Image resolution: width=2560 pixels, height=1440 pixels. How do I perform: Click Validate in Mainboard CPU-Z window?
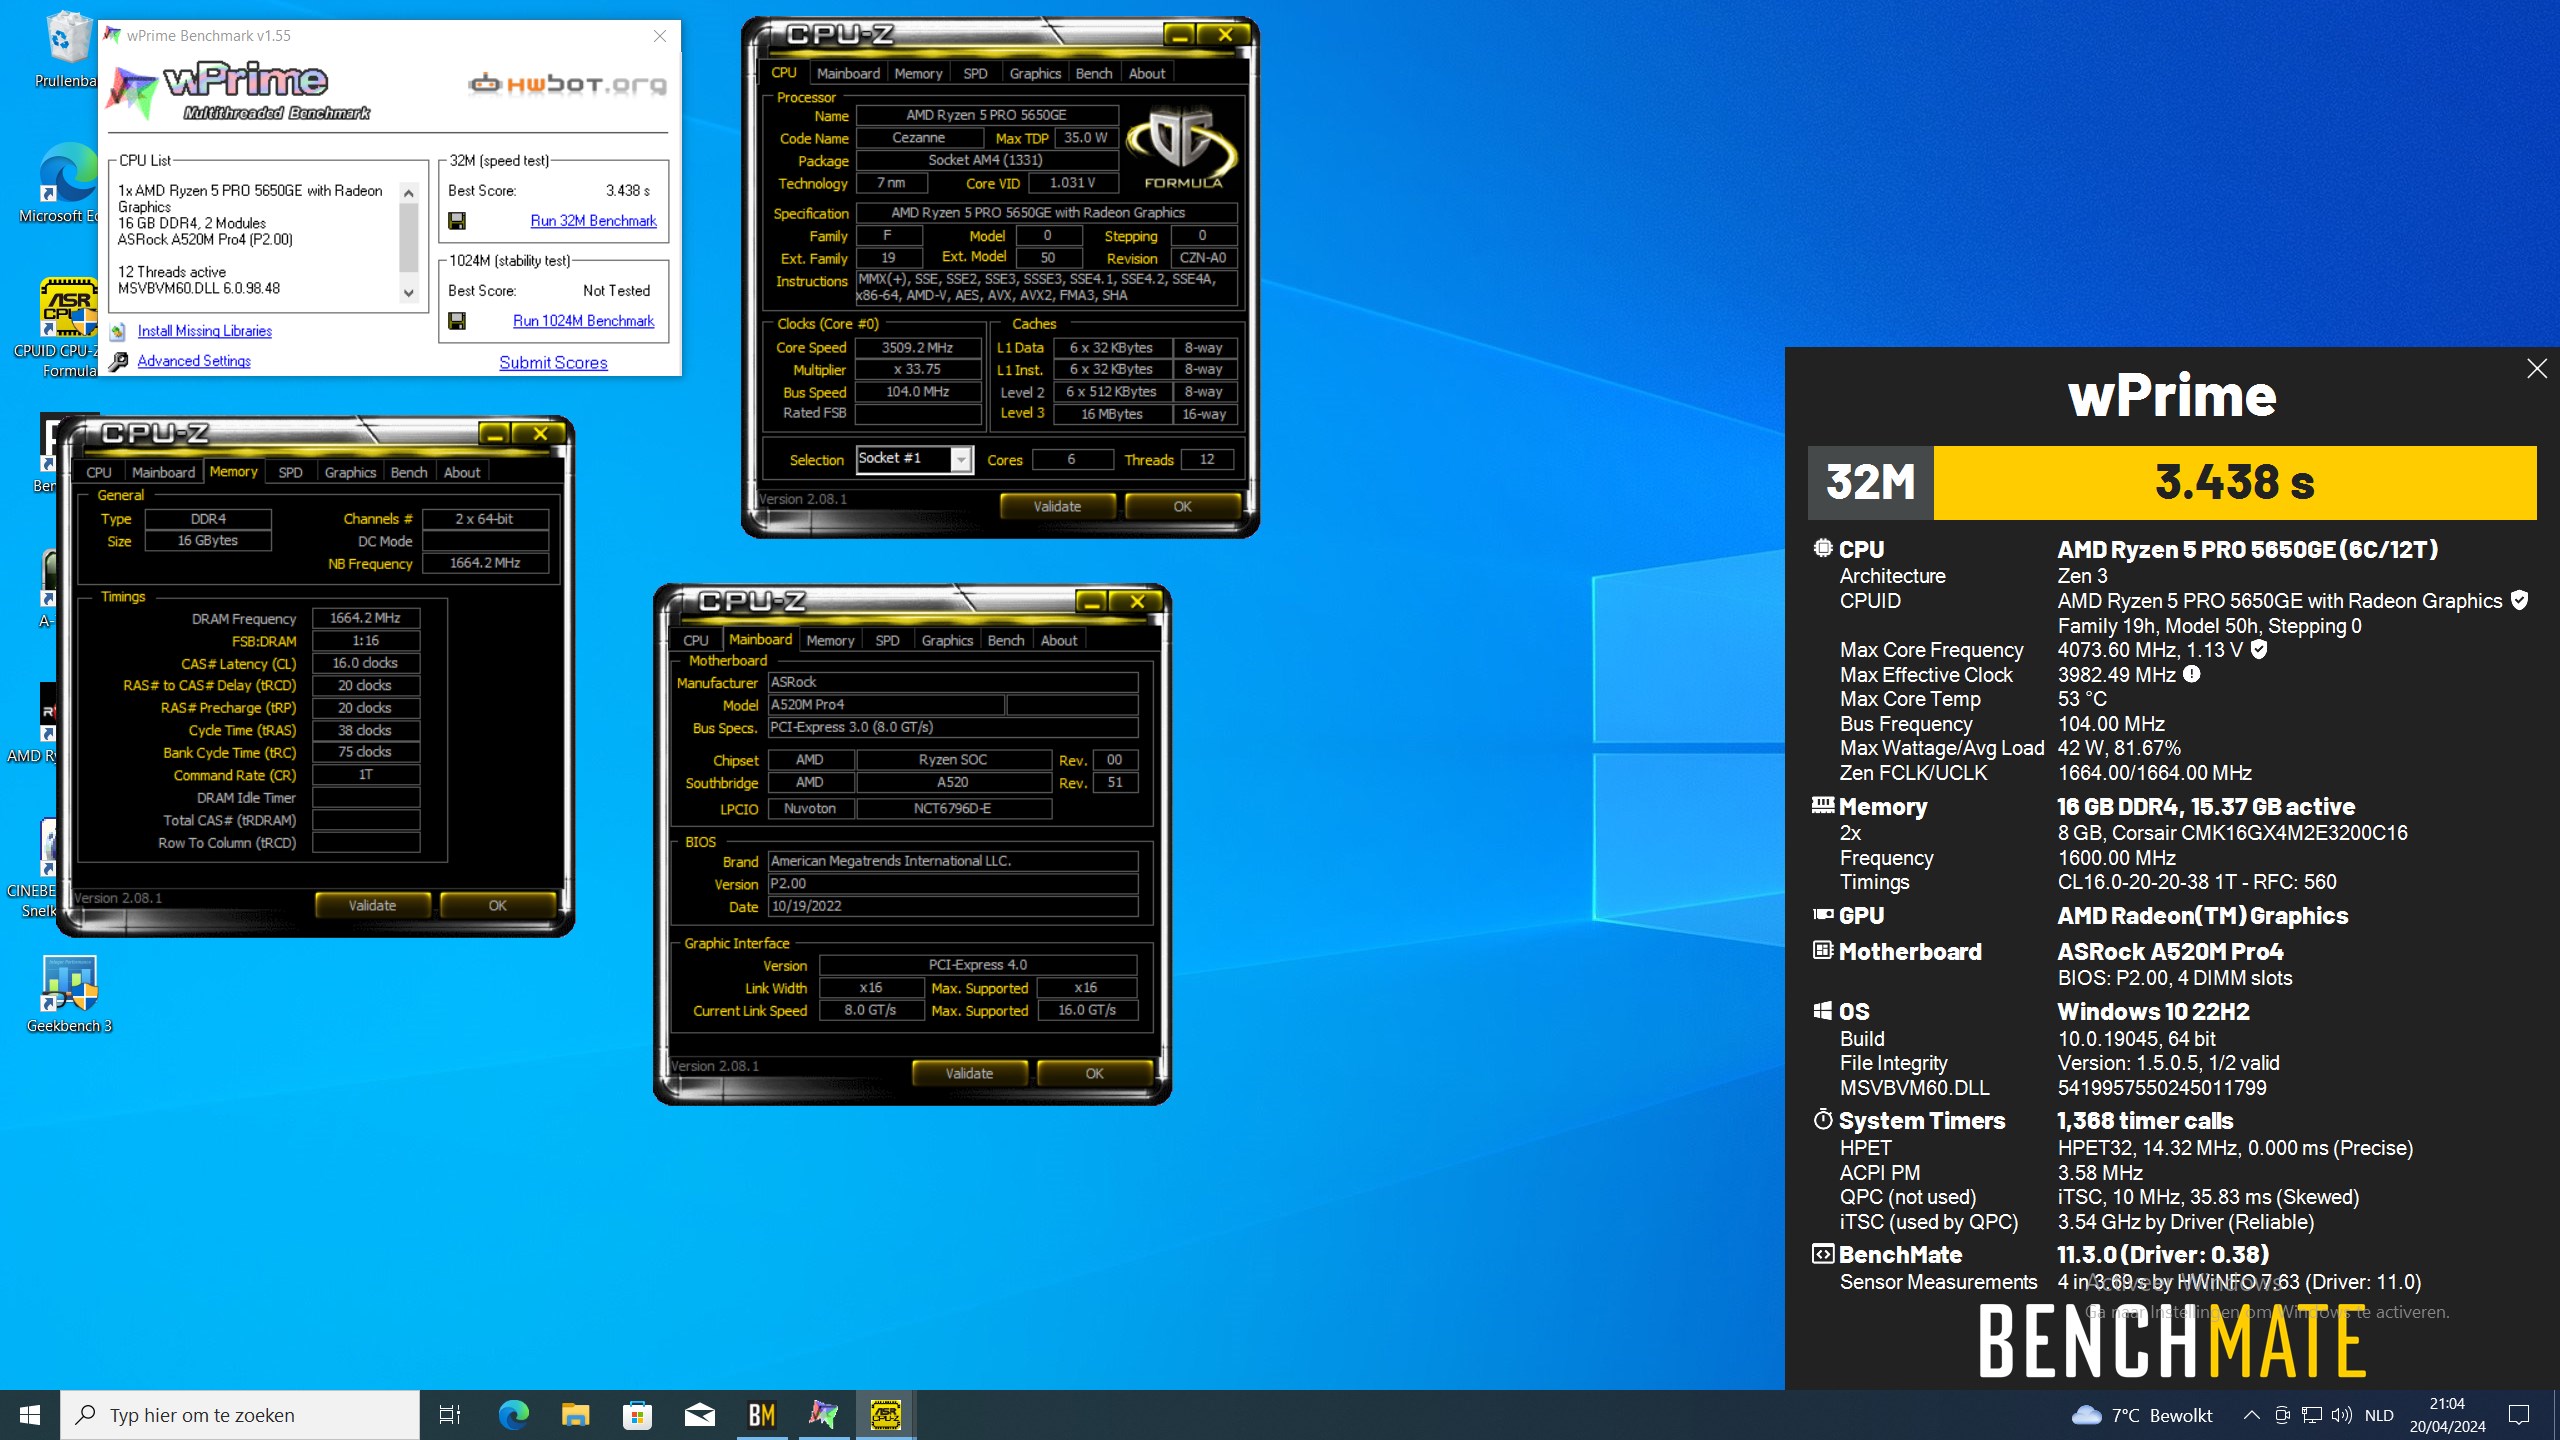pos(969,1073)
